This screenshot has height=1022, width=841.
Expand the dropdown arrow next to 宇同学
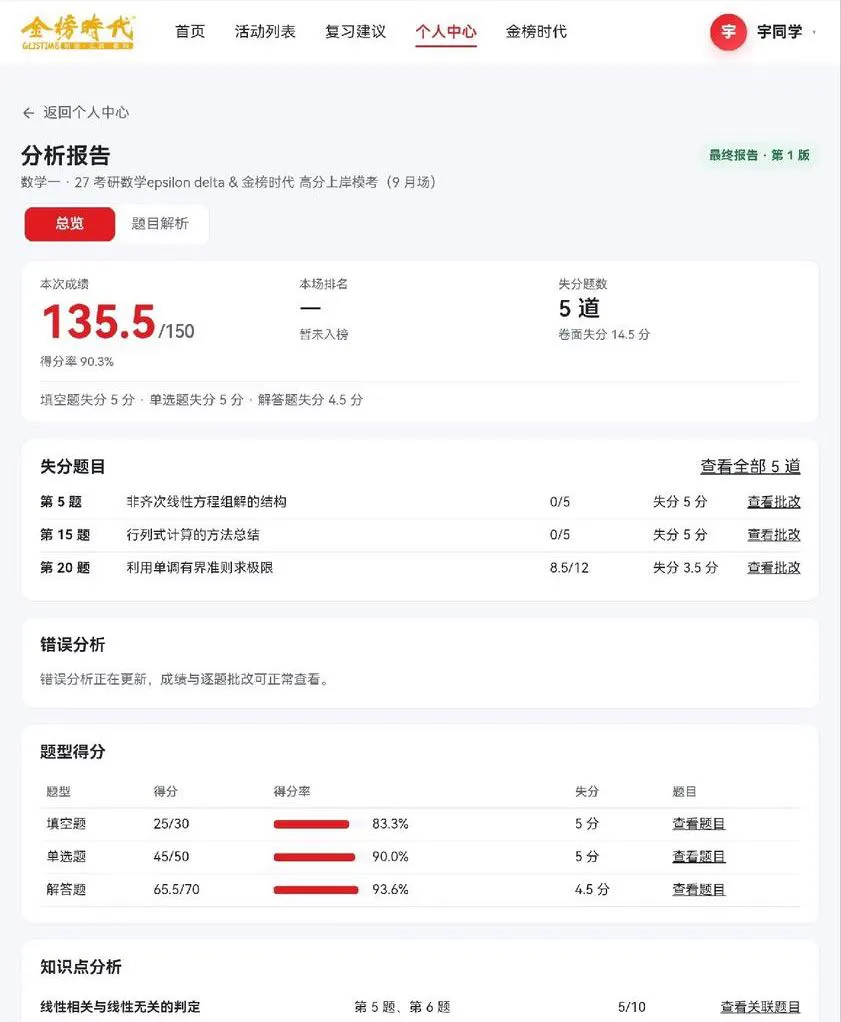pyautogui.click(x=814, y=31)
